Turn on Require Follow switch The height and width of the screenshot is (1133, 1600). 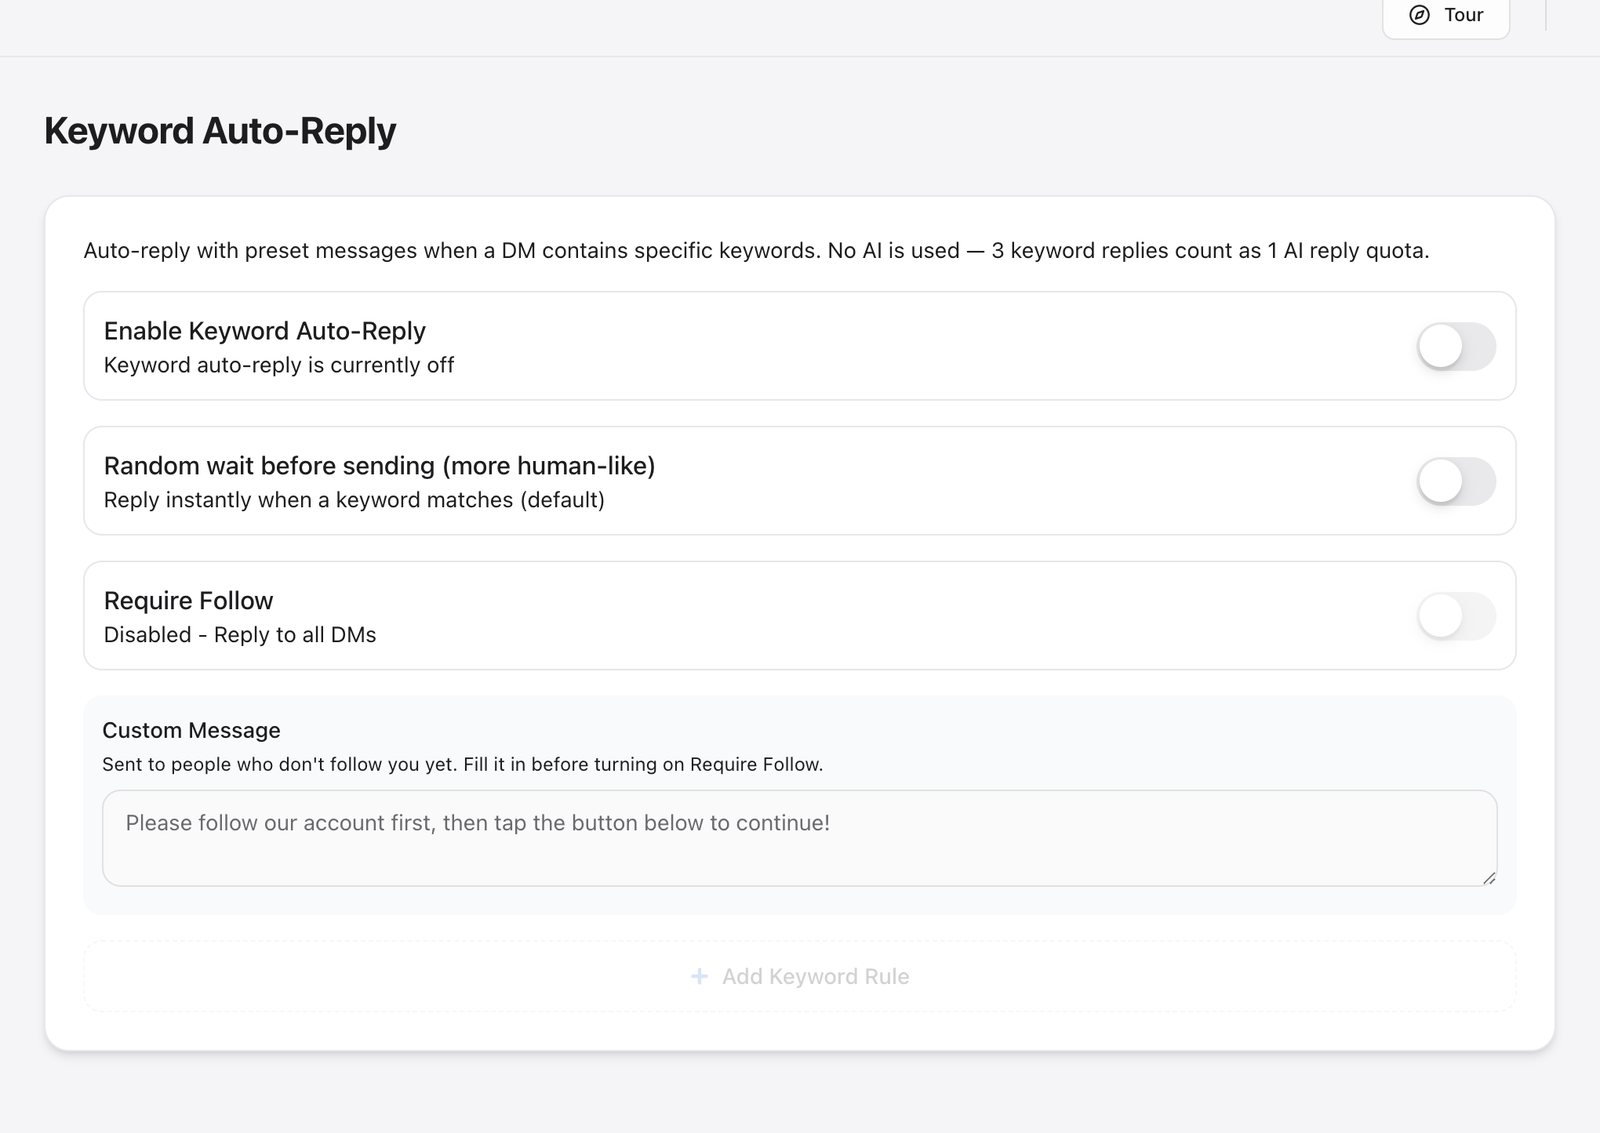pos(1456,616)
